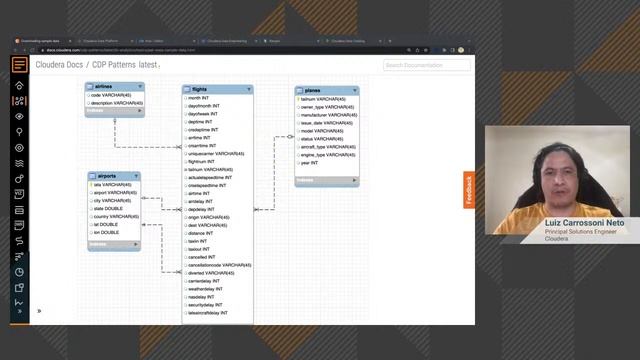Click the two linked circles sidebar icon
Image resolution: width=640 pixels, height=360 pixels.
(19, 179)
